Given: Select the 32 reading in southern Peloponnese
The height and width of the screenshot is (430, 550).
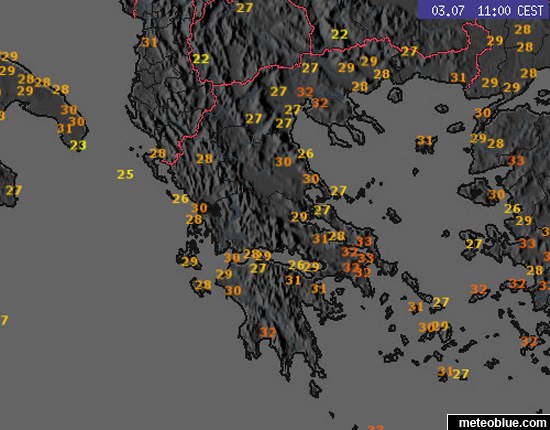Looking at the screenshot, I should coord(268,332).
